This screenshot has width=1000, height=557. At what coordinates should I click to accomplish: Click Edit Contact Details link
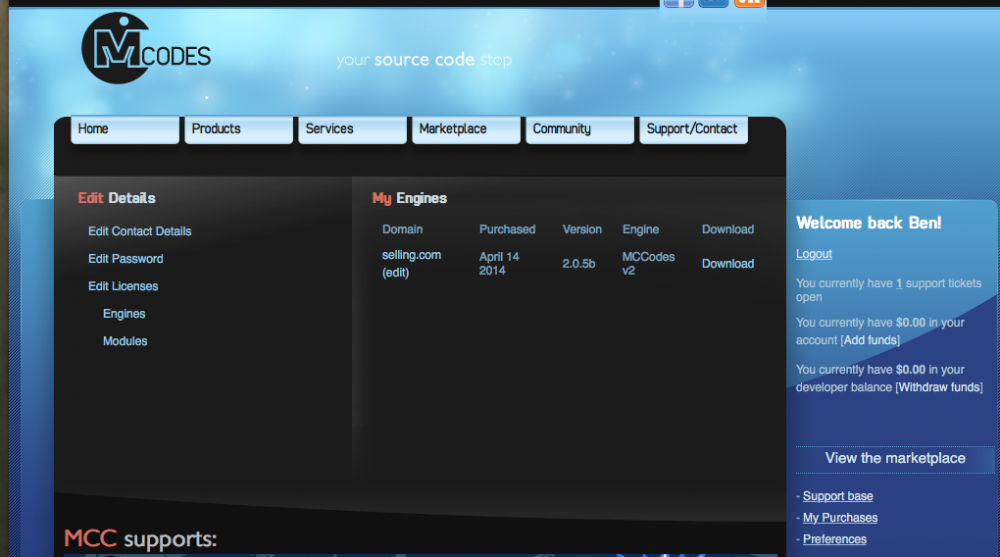coord(139,231)
